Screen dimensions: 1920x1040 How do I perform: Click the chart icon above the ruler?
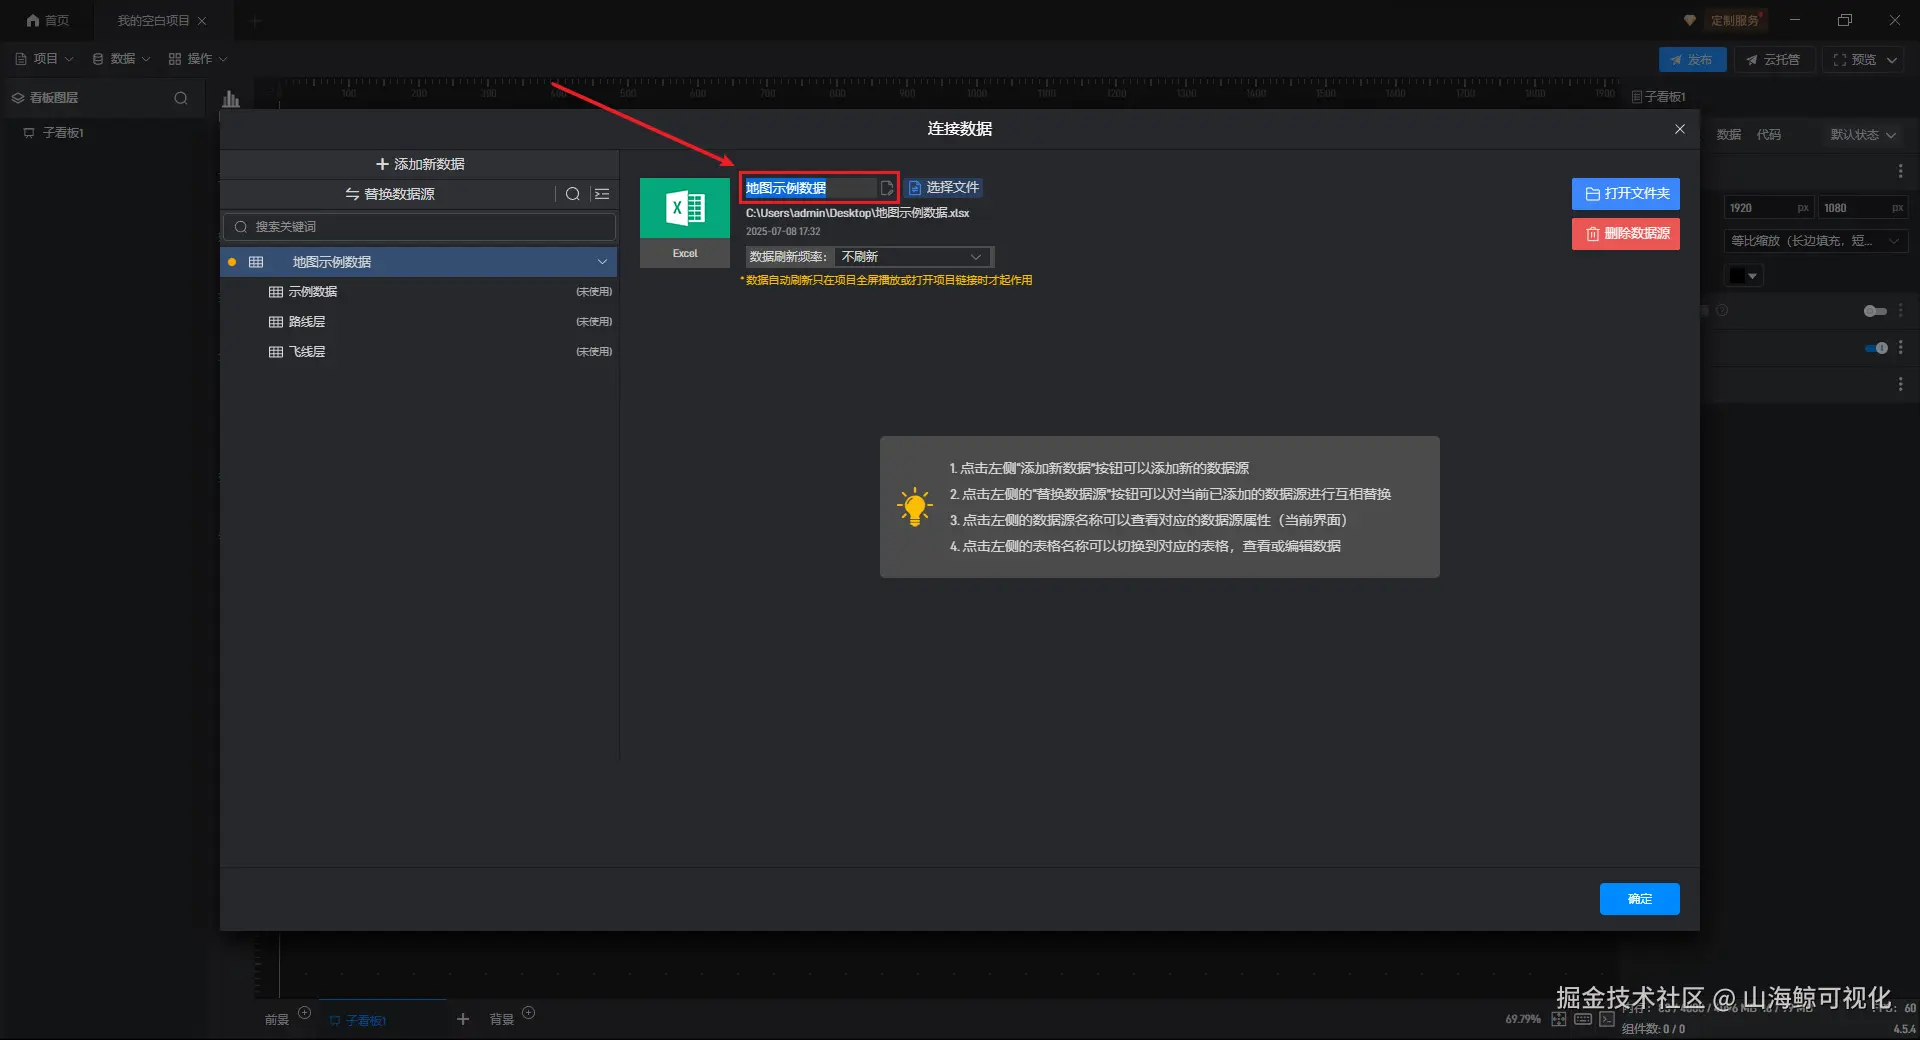(x=231, y=98)
